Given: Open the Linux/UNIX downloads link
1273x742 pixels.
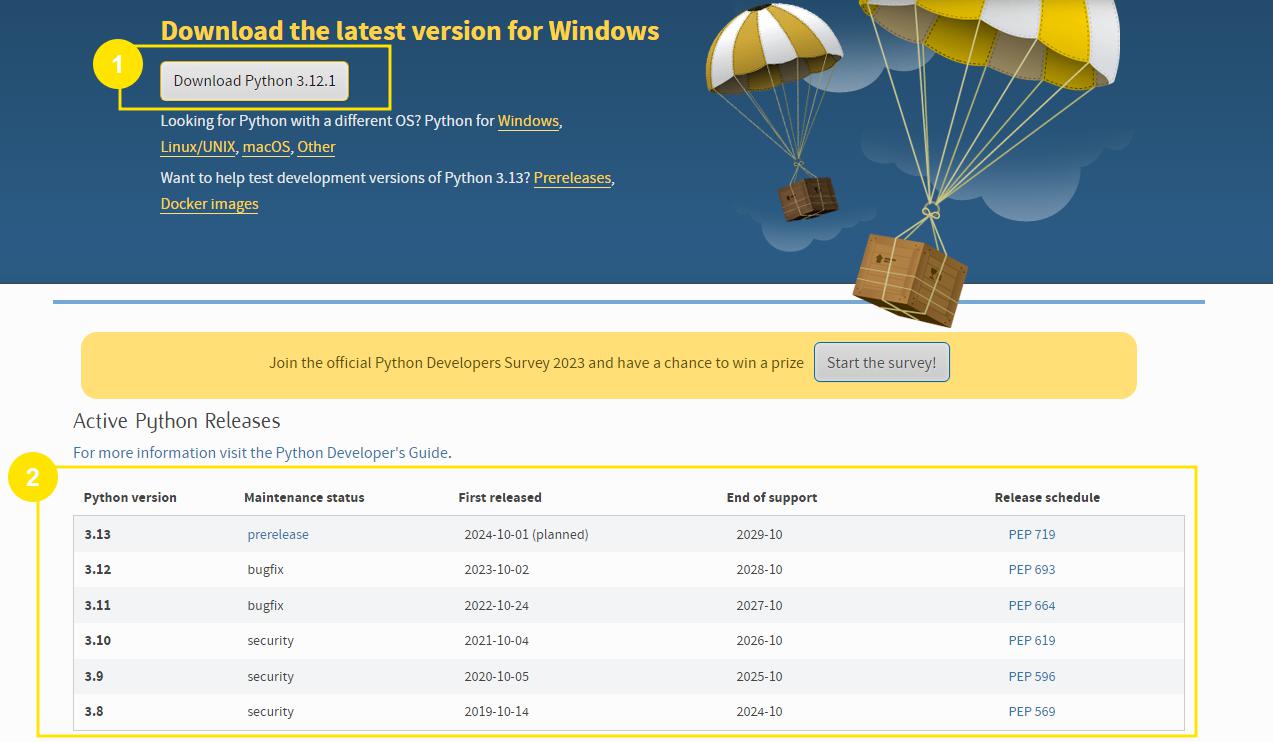Looking at the screenshot, I should 198,147.
